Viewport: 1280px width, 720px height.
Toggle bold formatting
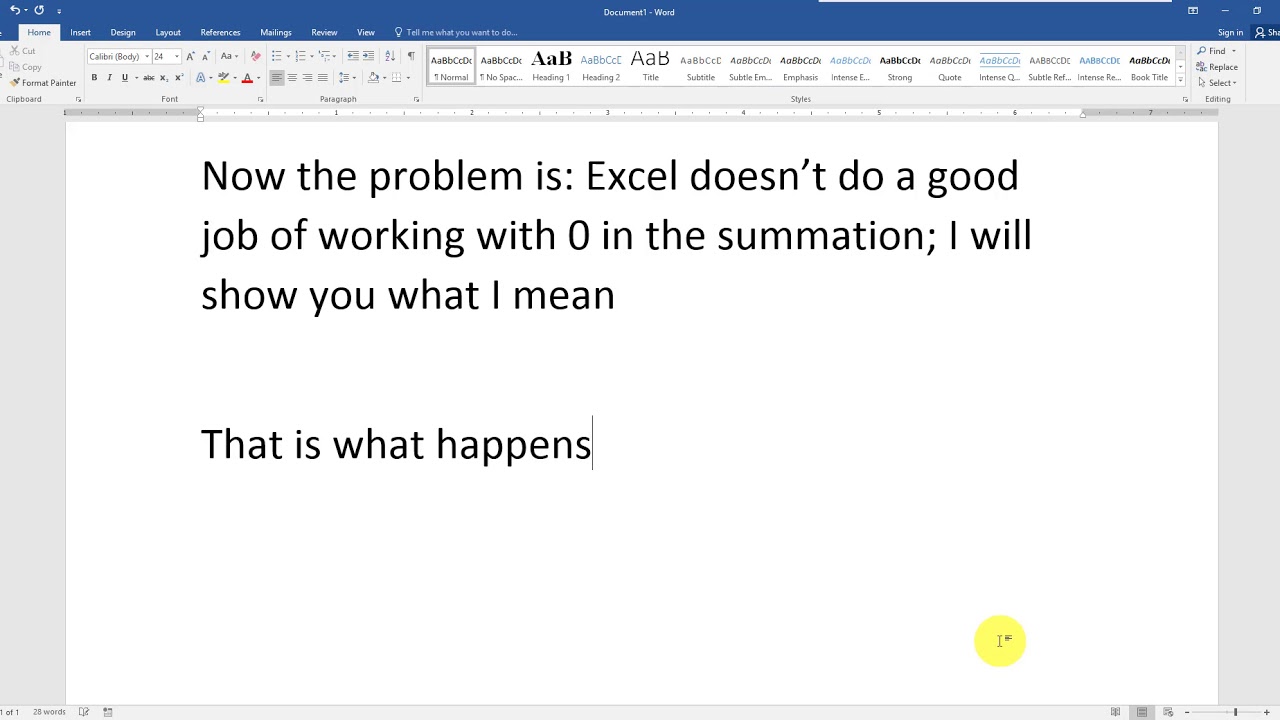(x=94, y=78)
